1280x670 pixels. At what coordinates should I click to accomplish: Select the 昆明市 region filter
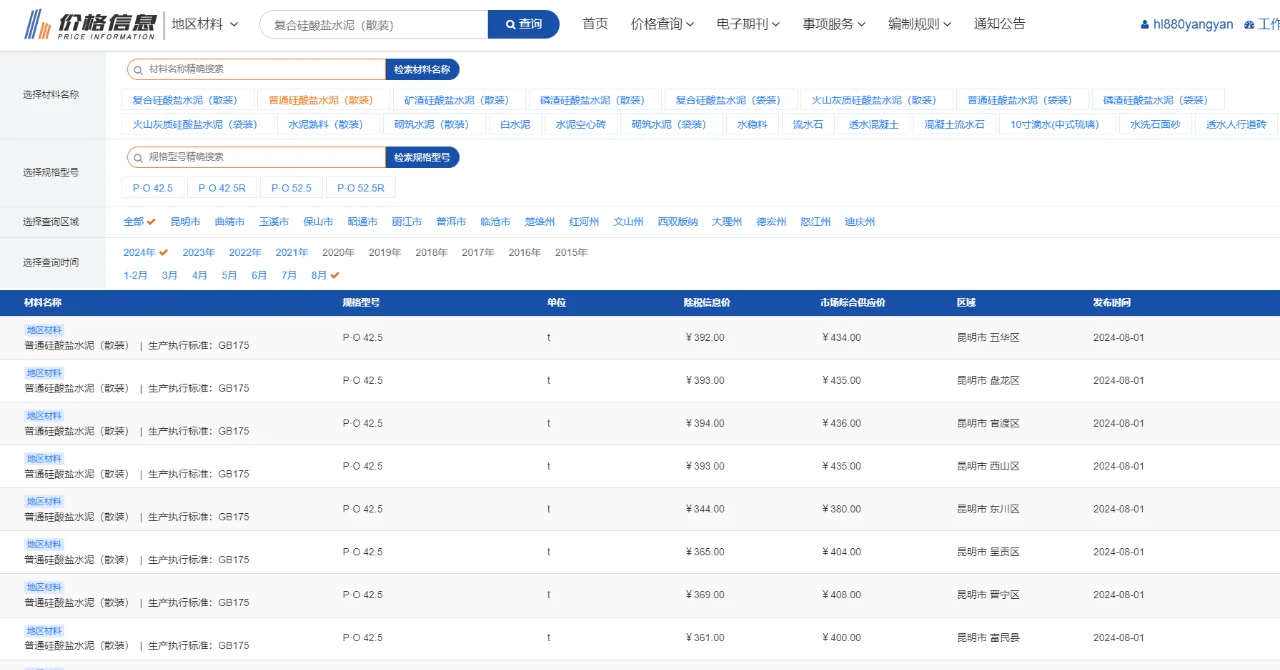tap(184, 221)
